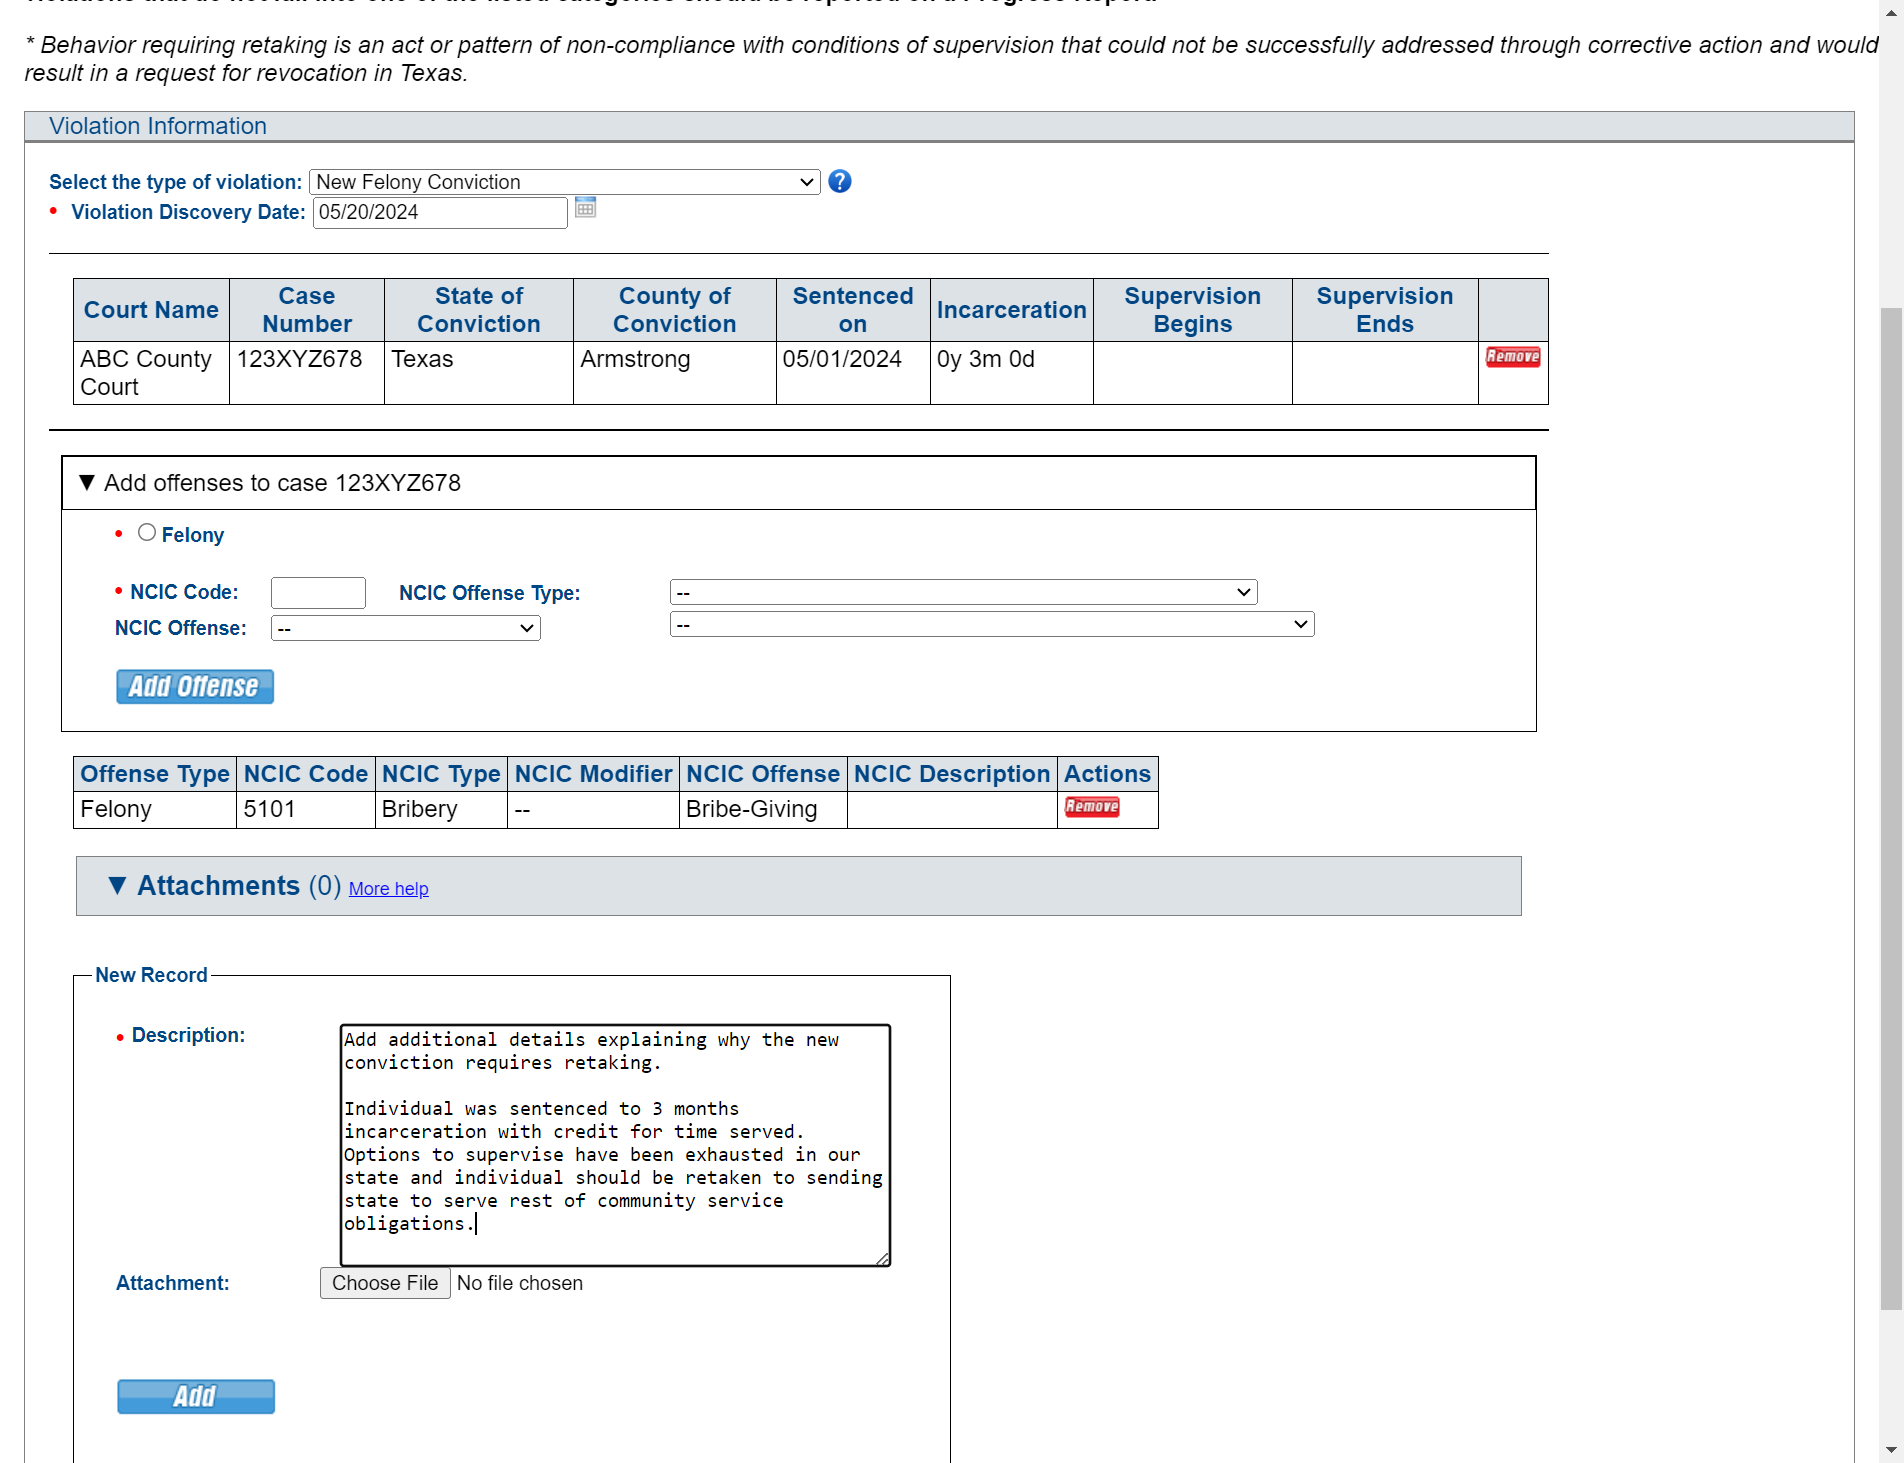Select the Felony radio button
Viewport: 1904px width, 1463px height.
click(x=147, y=533)
